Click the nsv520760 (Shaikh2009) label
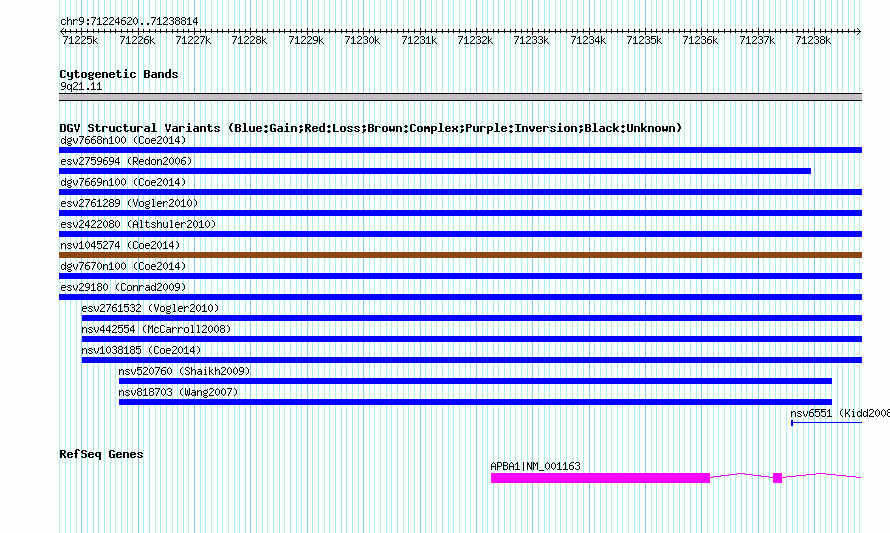890x533 pixels. click(x=184, y=371)
